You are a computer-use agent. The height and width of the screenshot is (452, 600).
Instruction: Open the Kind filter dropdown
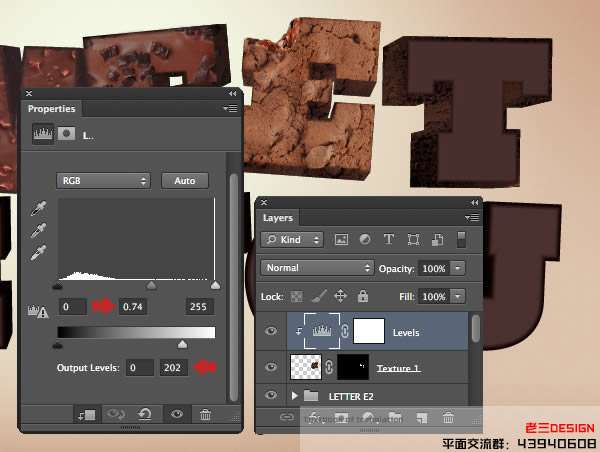pyautogui.click(x=292, y=240)
